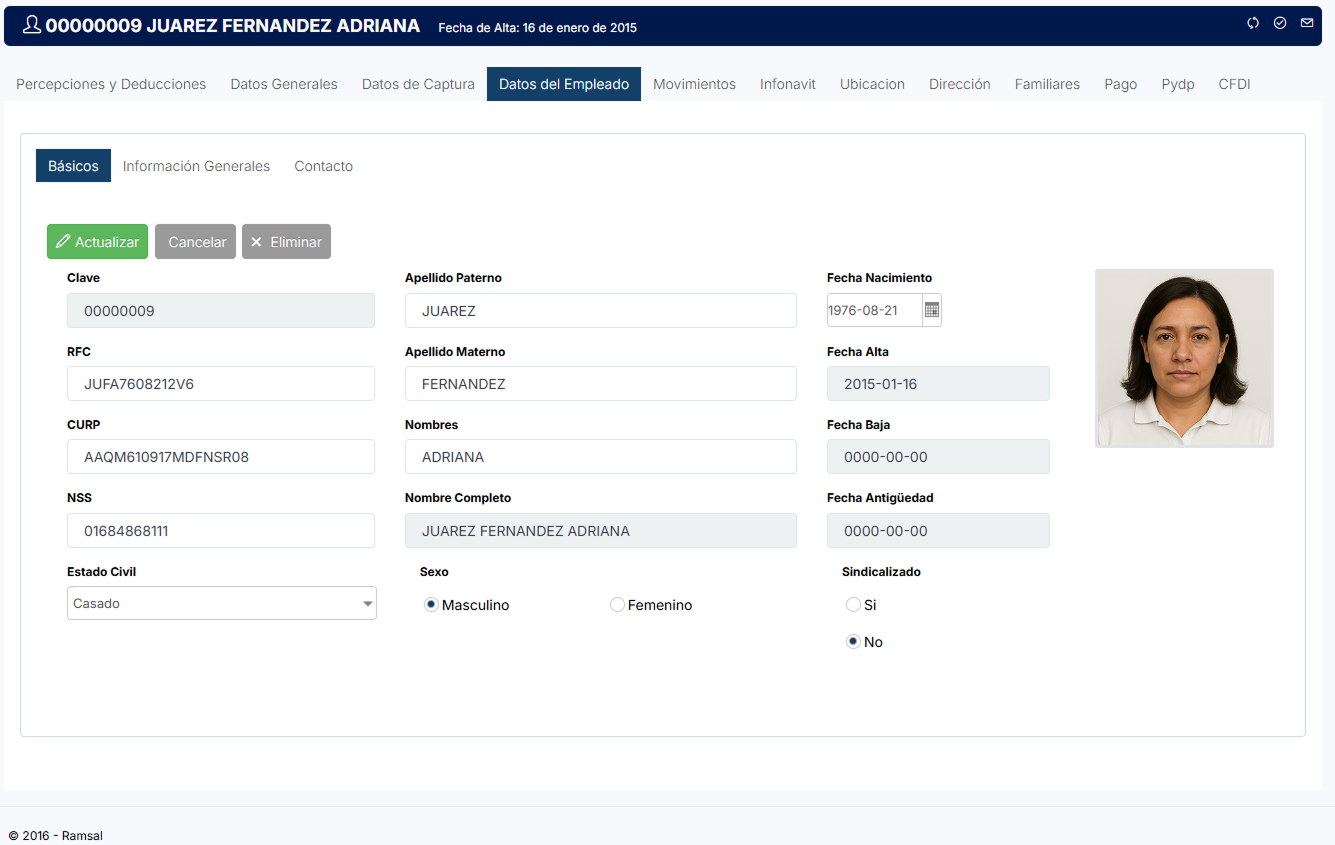Click the circled checkmark icon in header
Viewport: 1335px width, 845px height.
click(1280, 23)
